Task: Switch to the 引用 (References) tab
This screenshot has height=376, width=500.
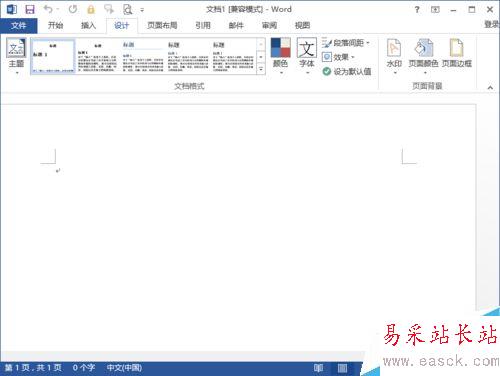Action: click(x=203, y=25)
